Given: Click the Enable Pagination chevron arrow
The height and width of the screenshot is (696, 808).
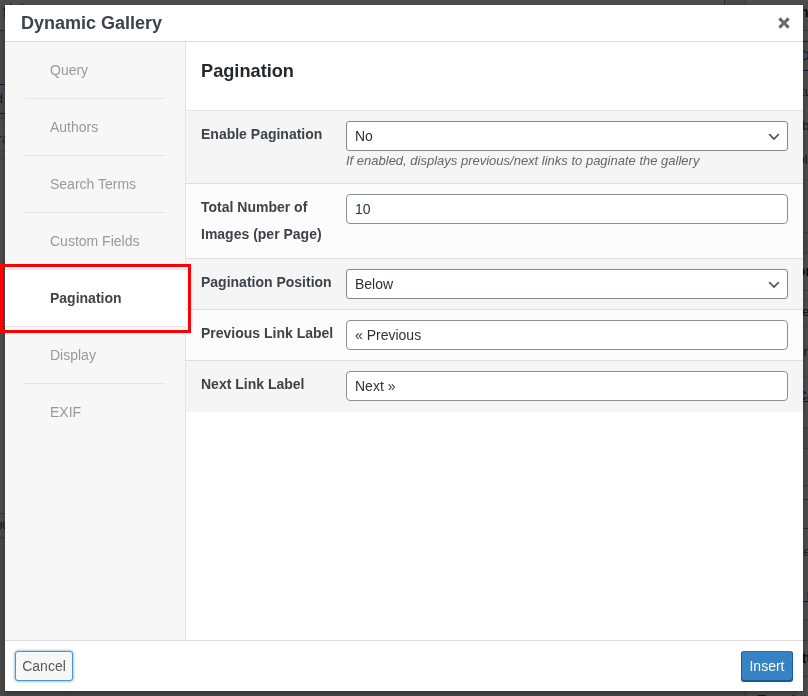Looking at the screenshot, I should point(773,136).
